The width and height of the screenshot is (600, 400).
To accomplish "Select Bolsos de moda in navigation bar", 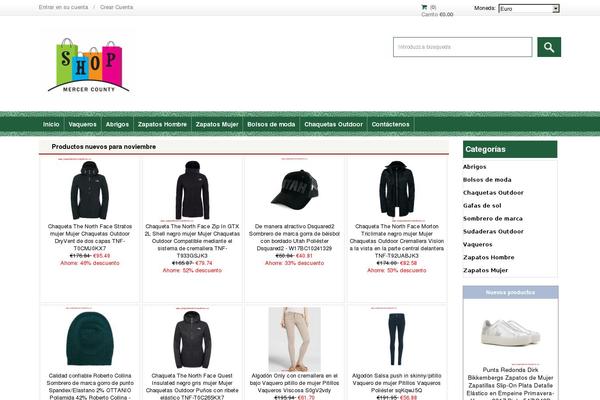I will (271, 124).
